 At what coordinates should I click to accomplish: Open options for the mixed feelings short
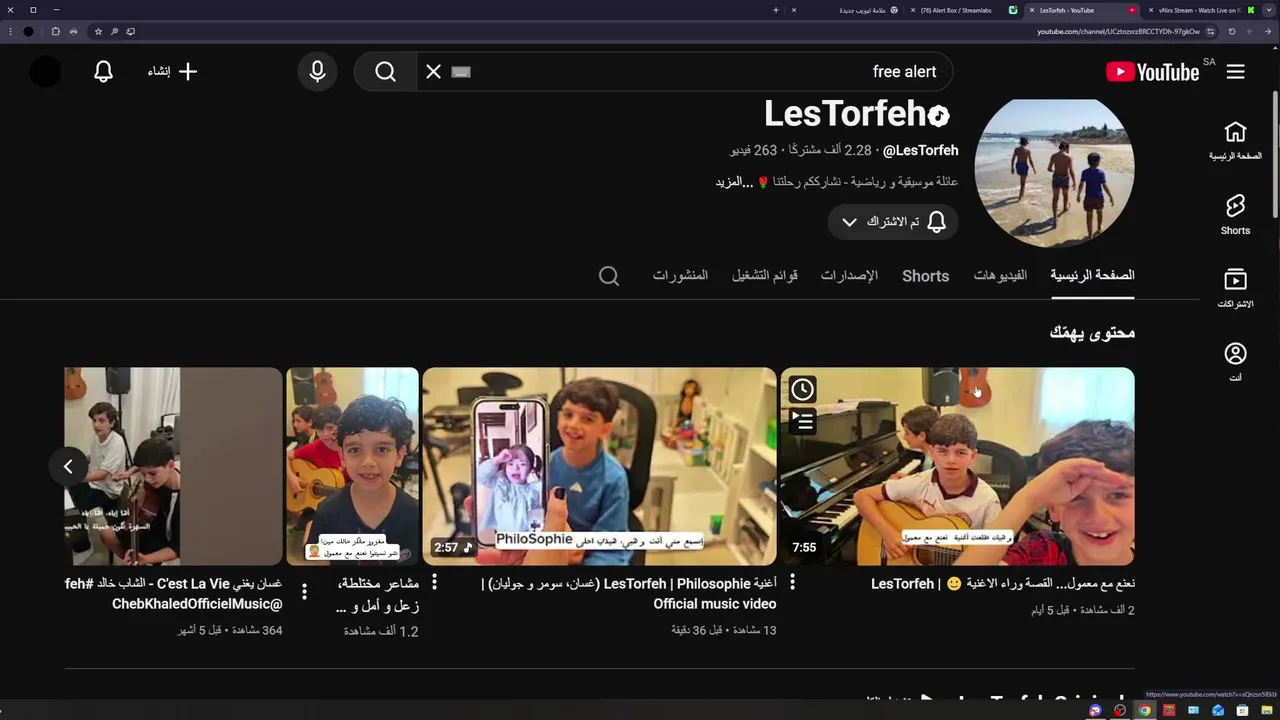[434, 582]
